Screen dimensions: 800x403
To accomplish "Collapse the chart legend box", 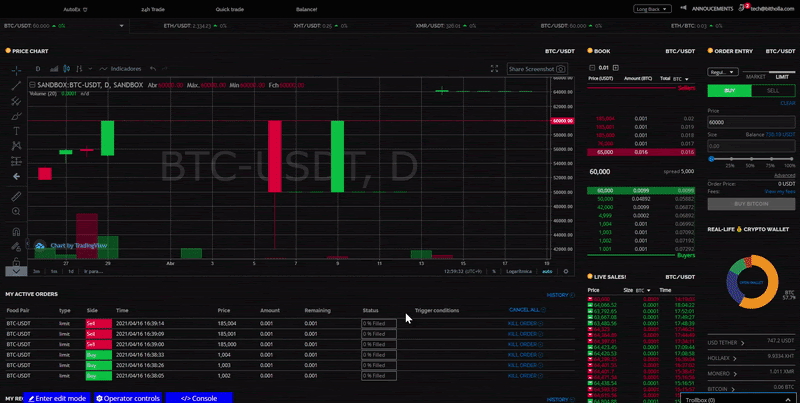I will point(32,85).
